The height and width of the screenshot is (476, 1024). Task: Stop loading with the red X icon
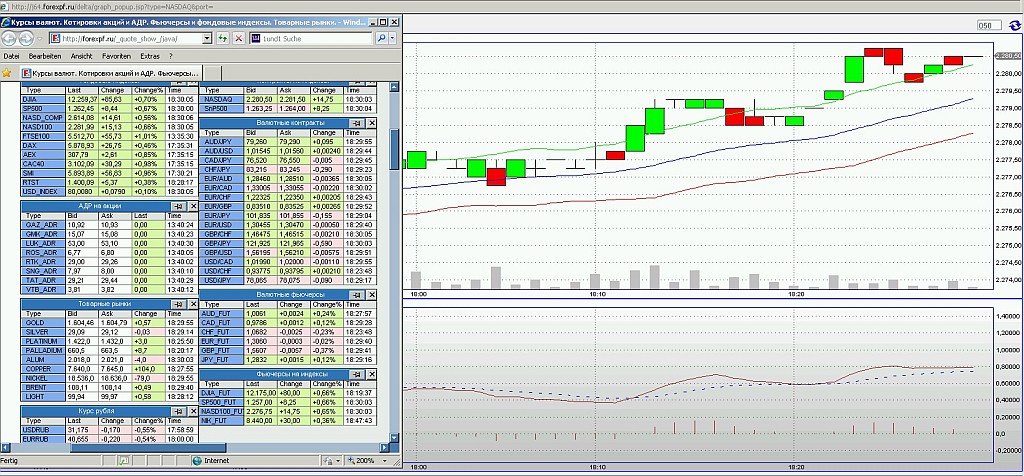(x=239, y=39)
